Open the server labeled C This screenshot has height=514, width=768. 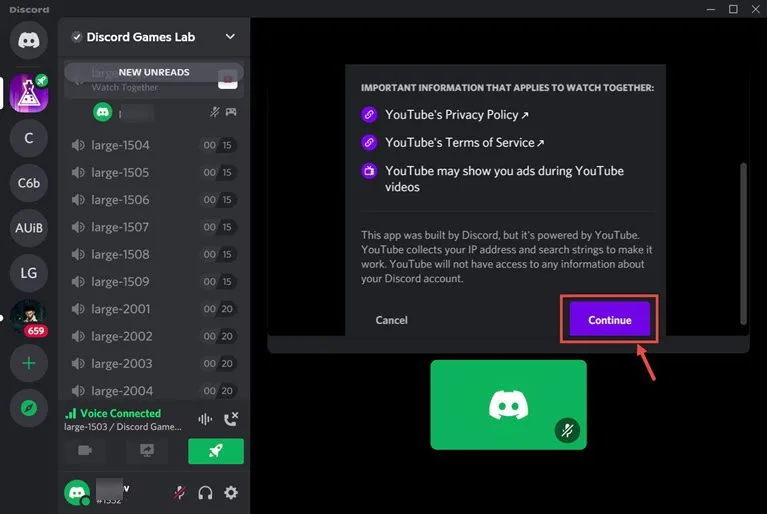pos(29,138)
